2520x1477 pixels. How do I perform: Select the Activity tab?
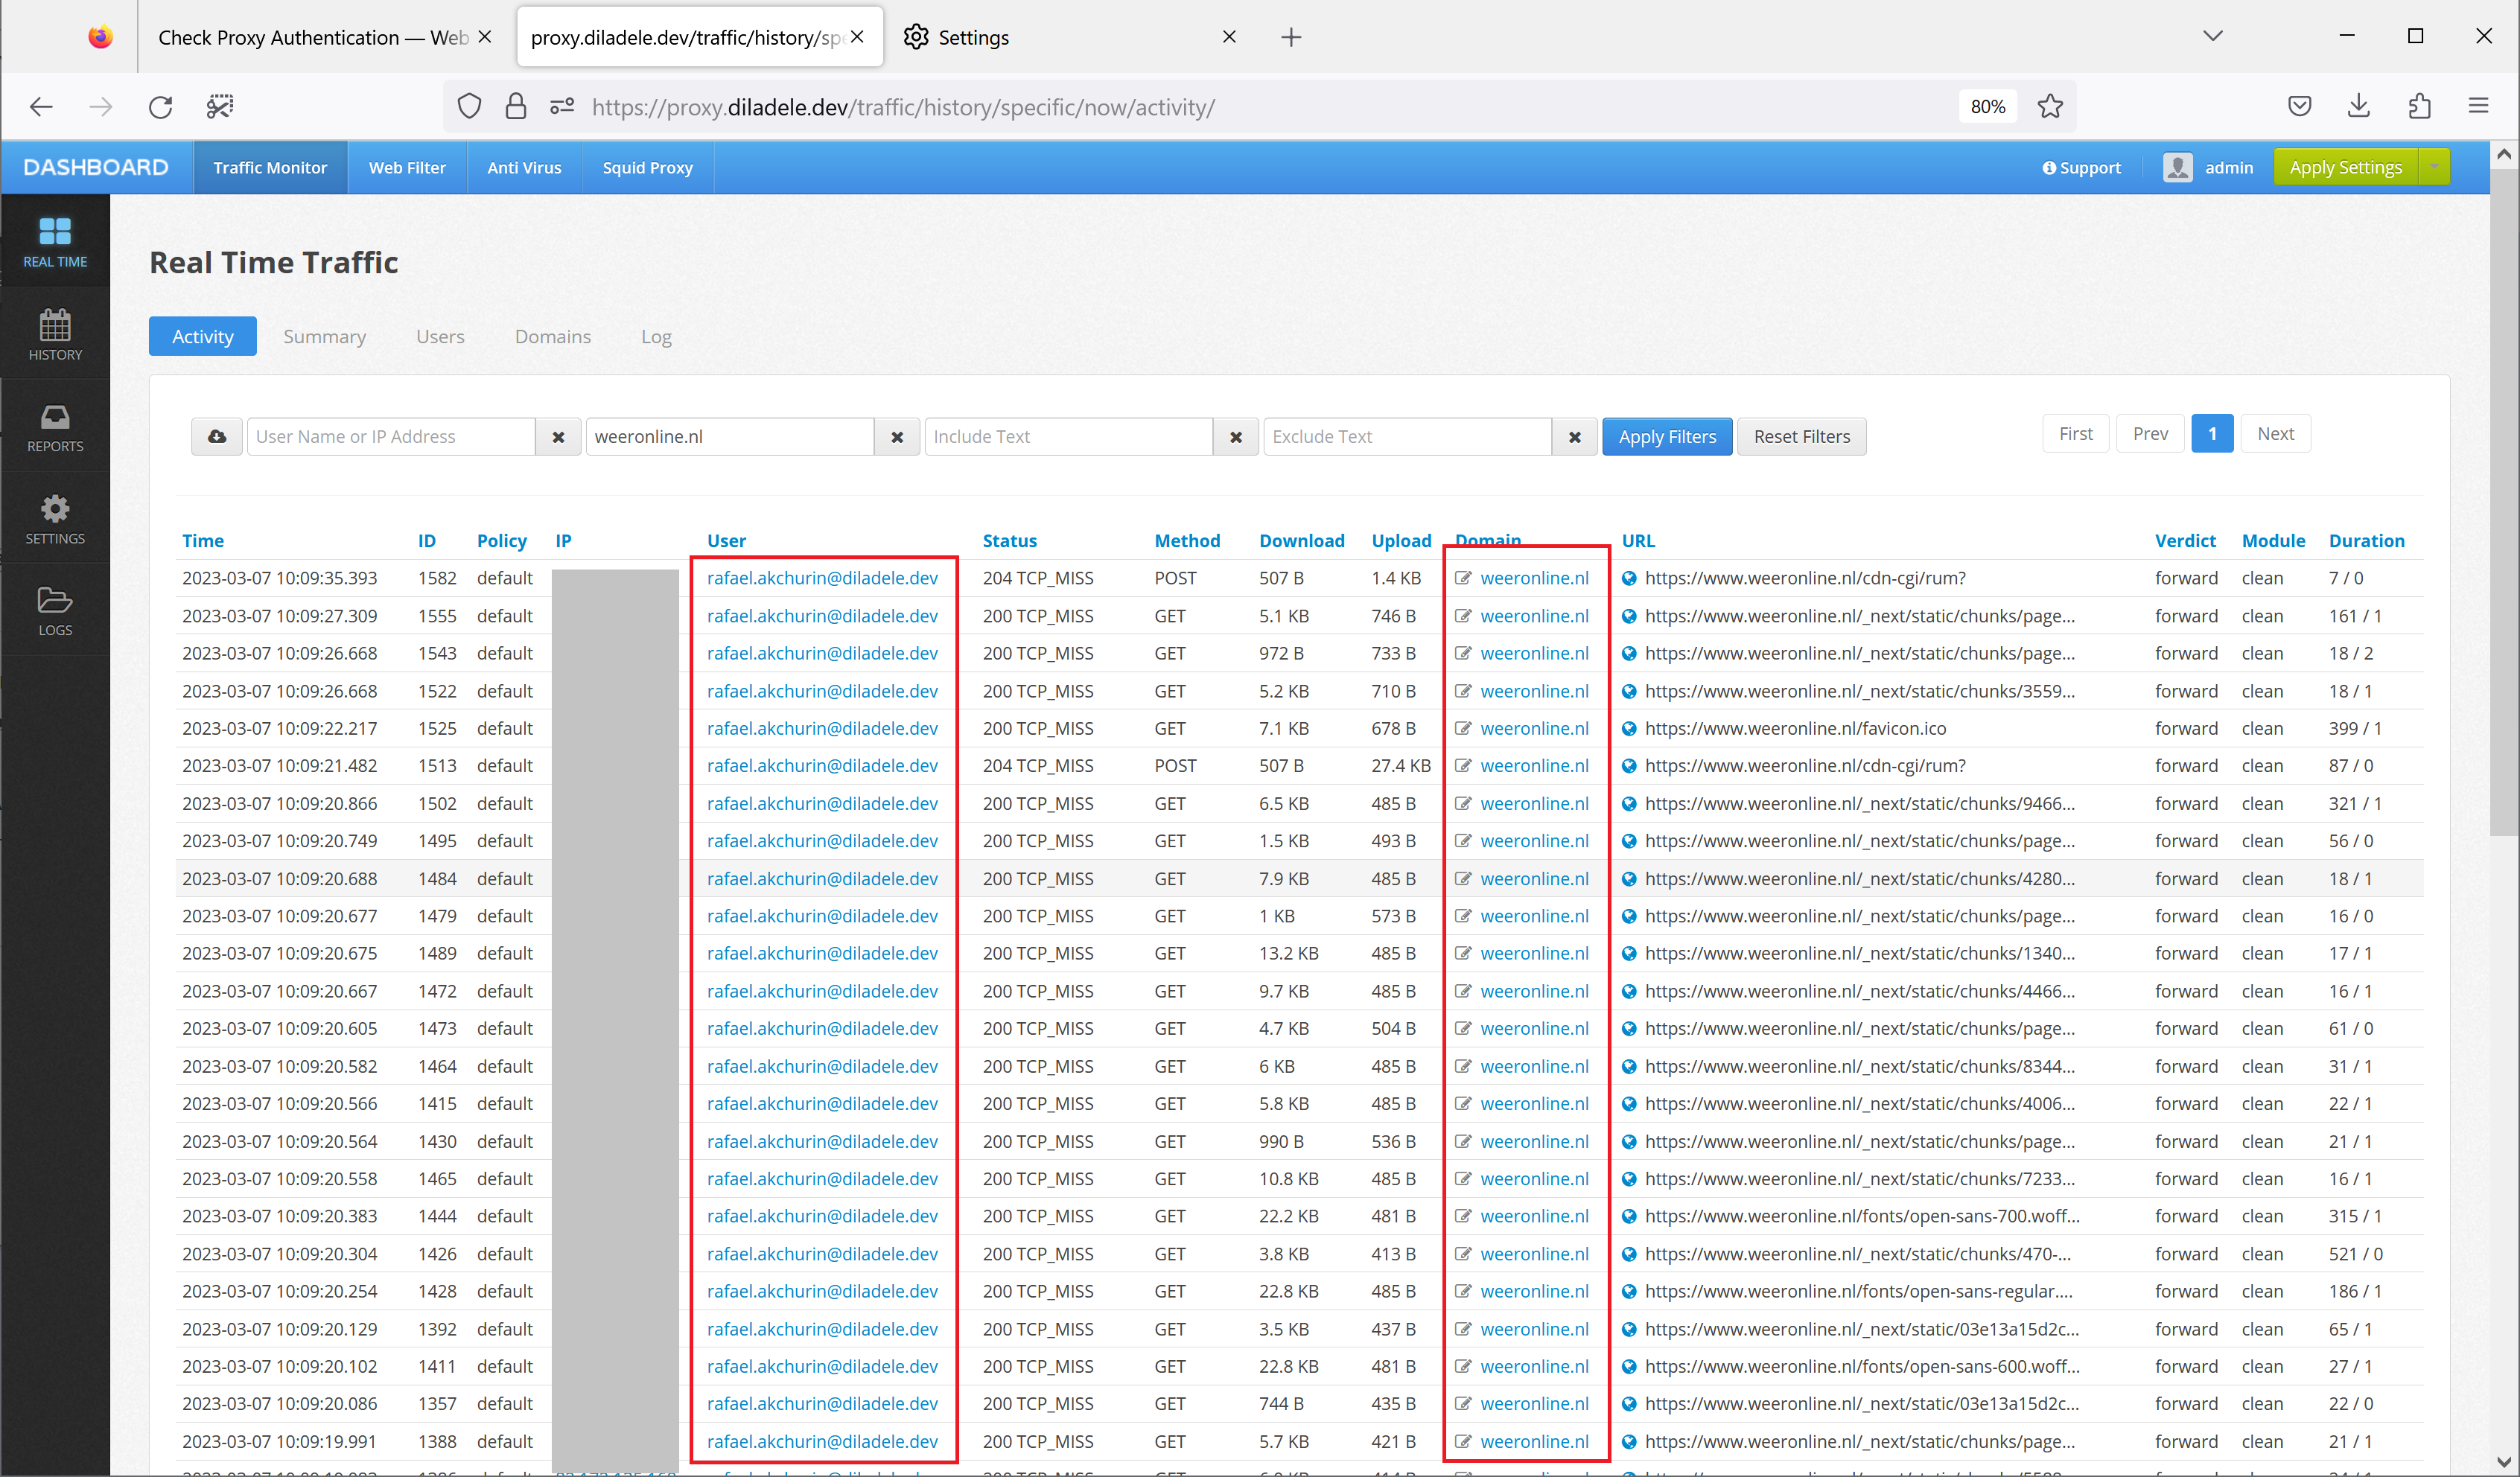point(203,336)
